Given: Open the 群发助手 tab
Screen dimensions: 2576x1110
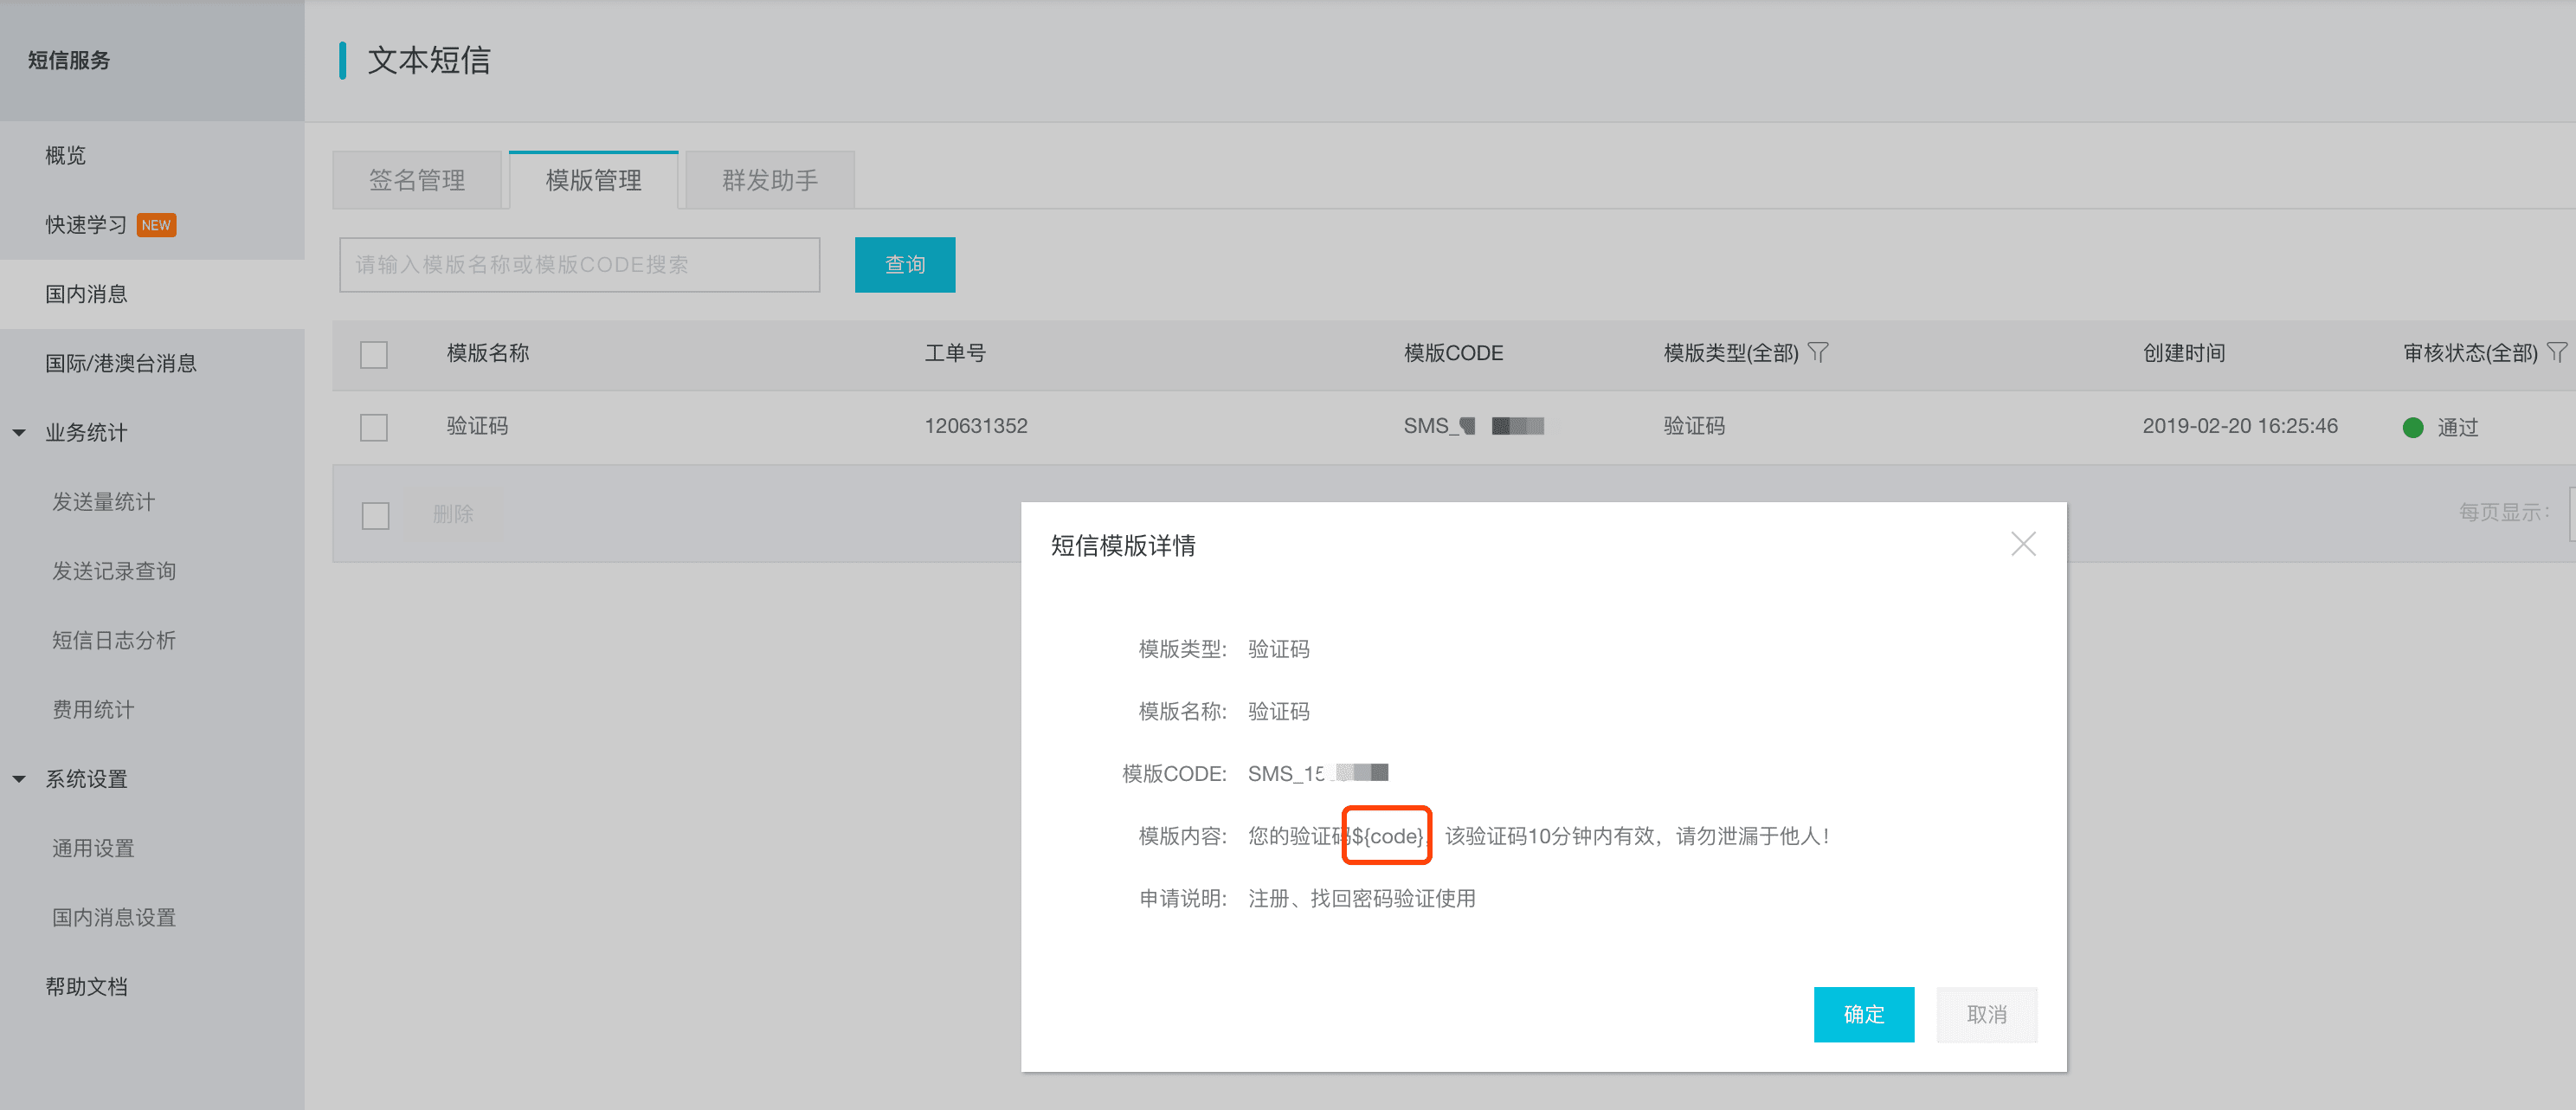Looking at the screenshot, I should point(769,181).
